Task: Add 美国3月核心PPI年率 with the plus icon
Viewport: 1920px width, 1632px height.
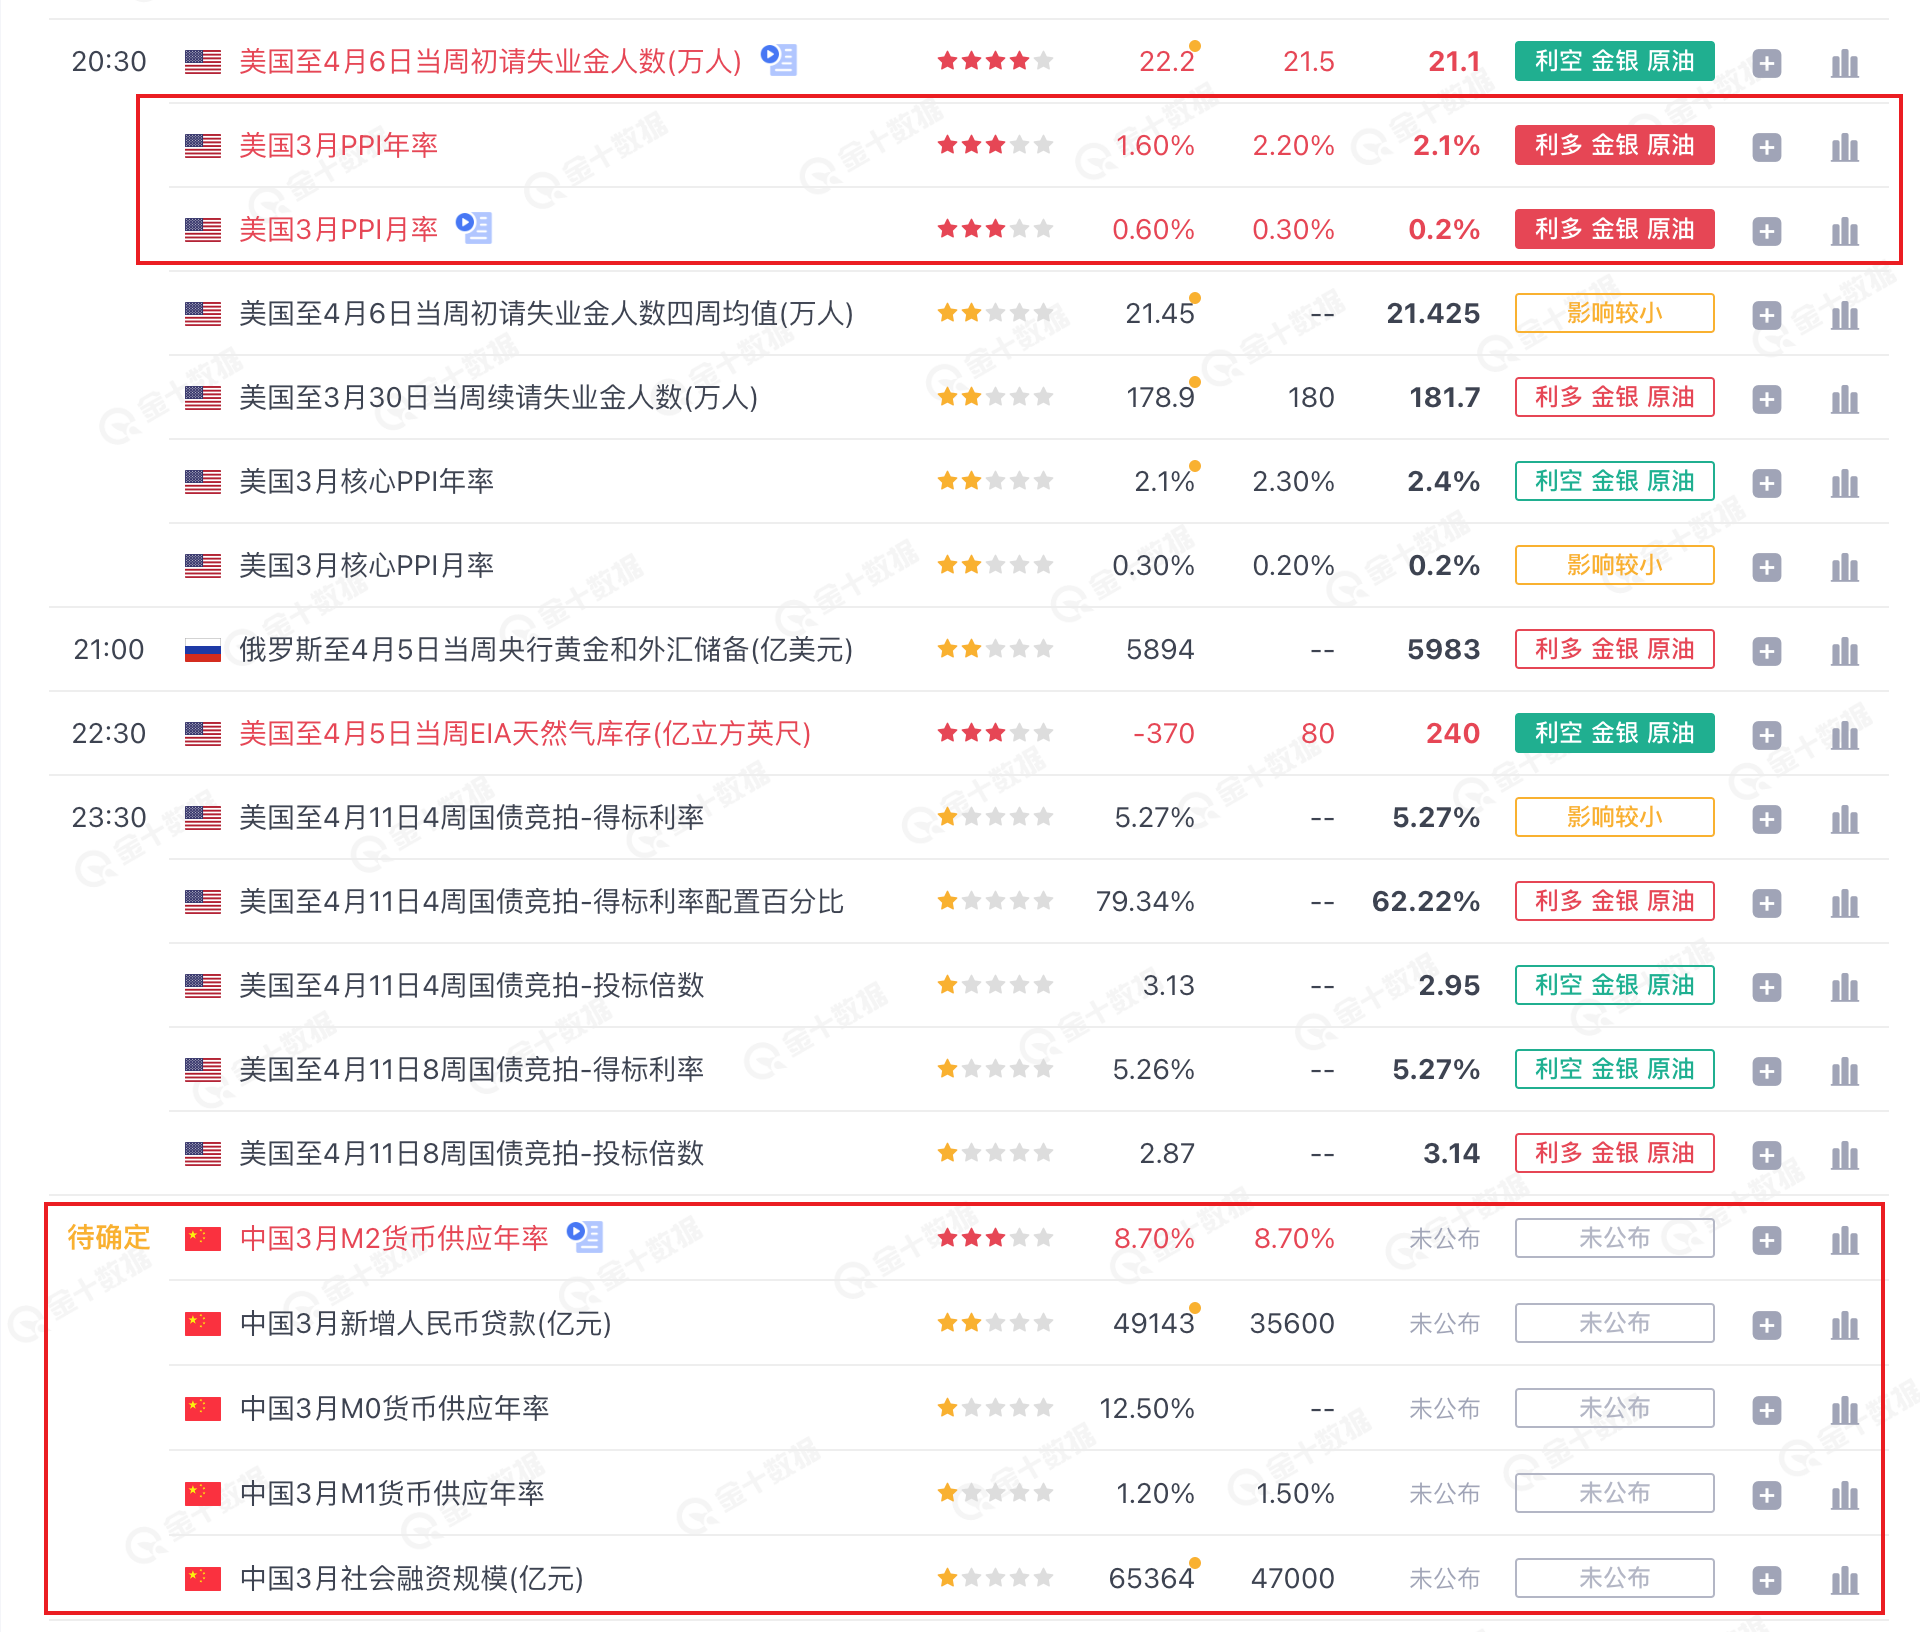Action: click(x=1767, y=484)
